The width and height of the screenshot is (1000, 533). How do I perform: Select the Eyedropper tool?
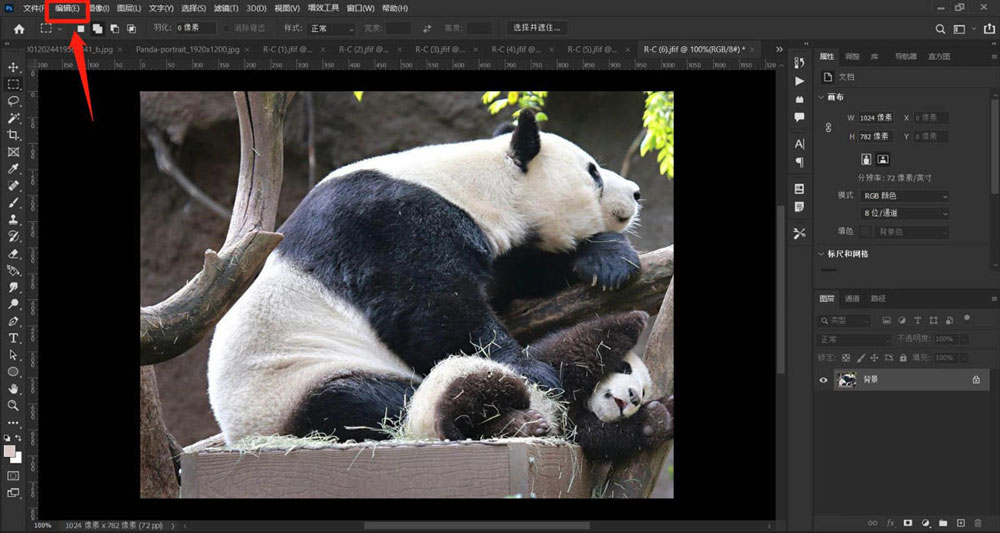pyautogui.click(x=14, y=169)
